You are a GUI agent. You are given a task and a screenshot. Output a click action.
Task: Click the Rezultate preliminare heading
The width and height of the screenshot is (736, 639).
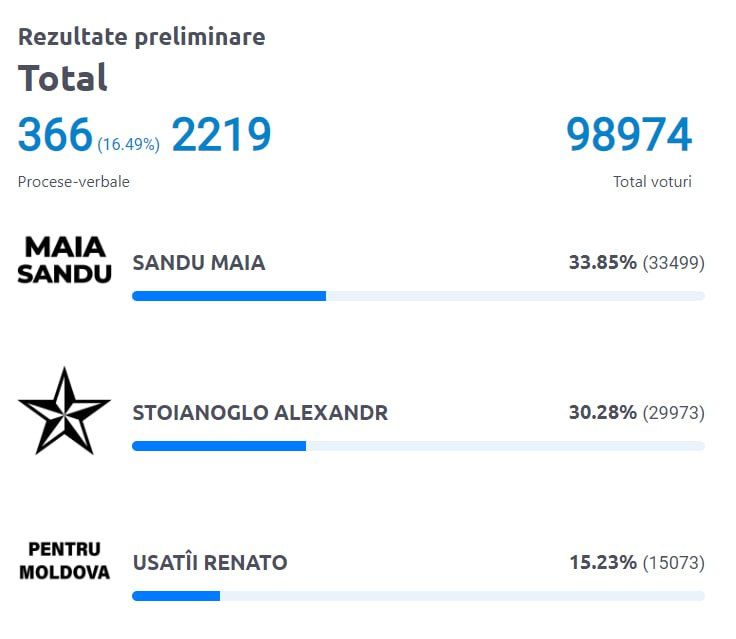[142, 37]
